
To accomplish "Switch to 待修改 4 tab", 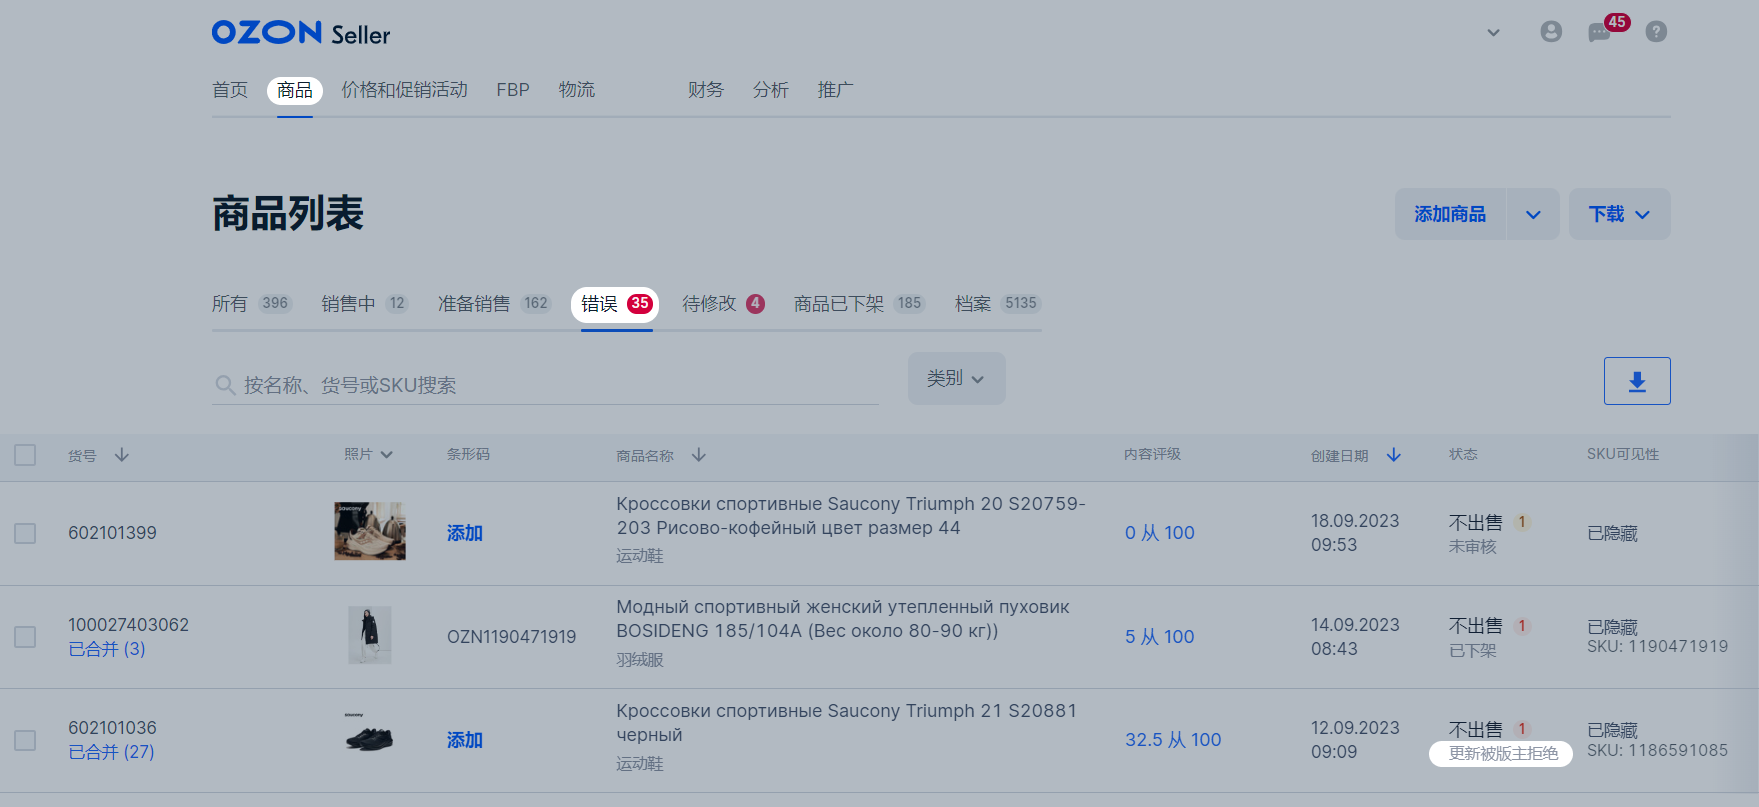I will [724, 304].
